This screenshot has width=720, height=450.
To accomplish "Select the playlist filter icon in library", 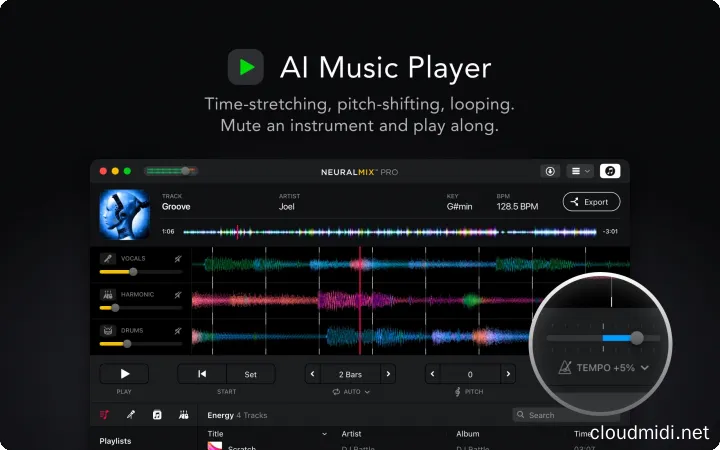I will click(103, 415).
